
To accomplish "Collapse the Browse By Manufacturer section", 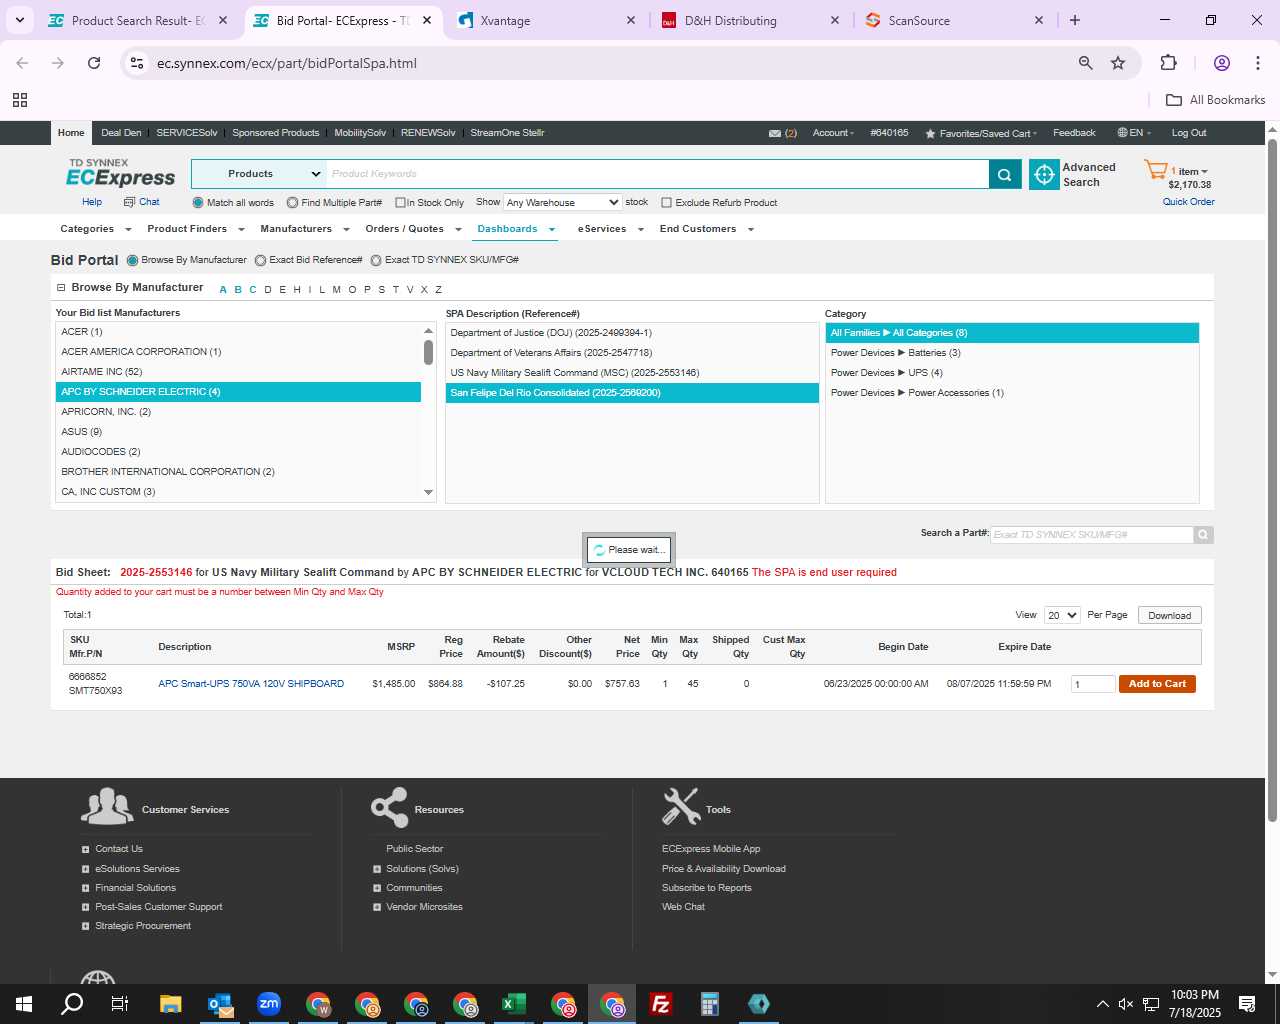I will (x=61, y=288).
